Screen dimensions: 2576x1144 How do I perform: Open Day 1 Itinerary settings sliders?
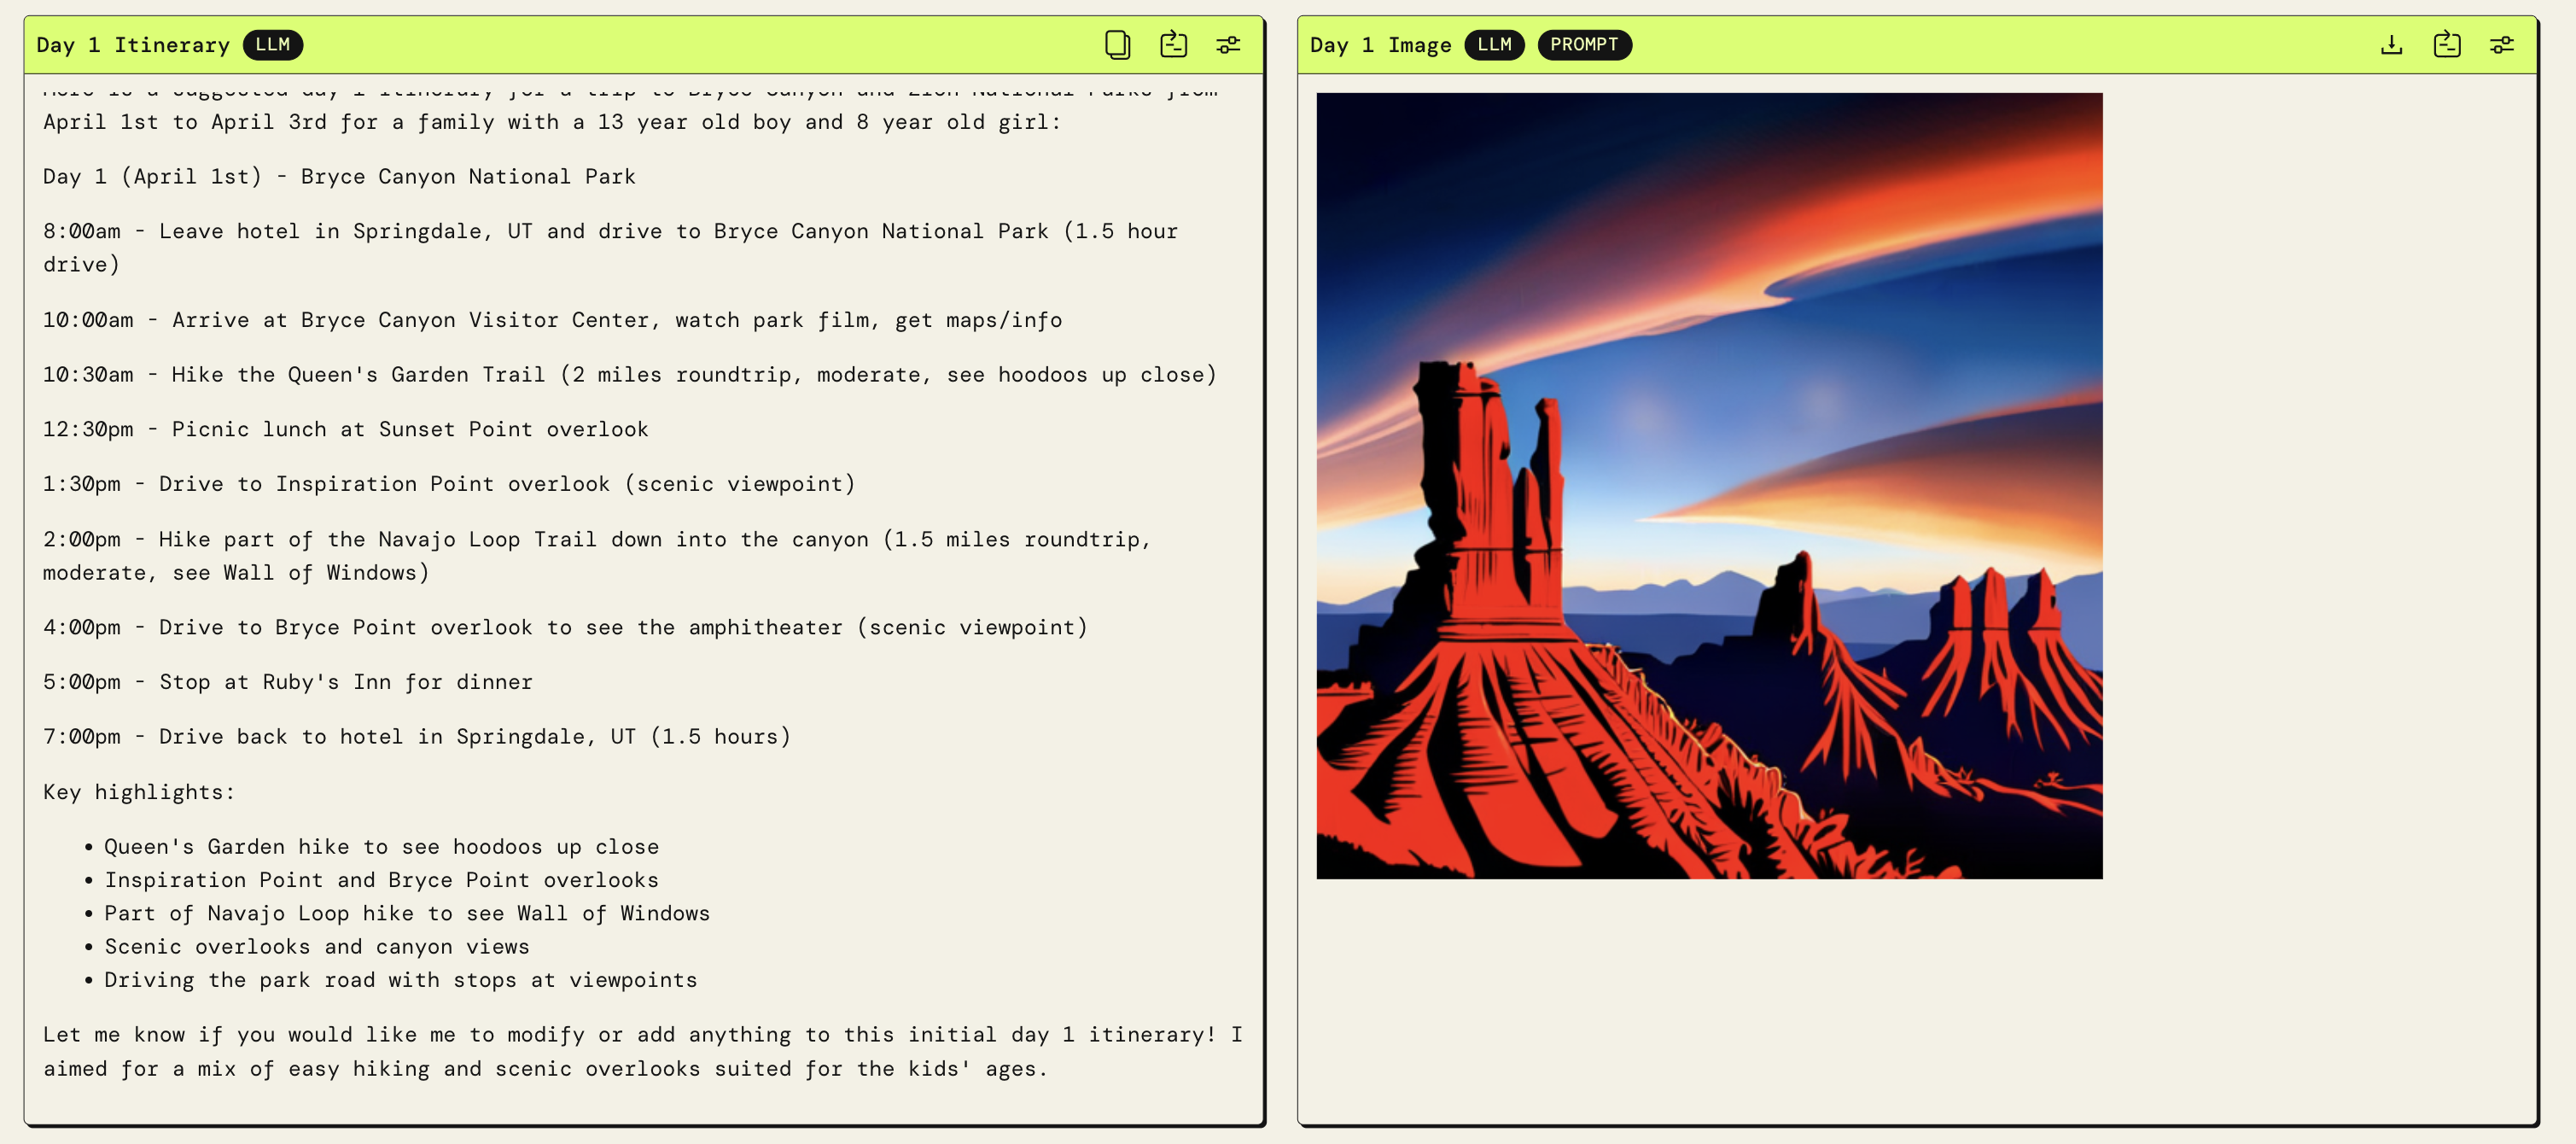[x=1228, y=45]
